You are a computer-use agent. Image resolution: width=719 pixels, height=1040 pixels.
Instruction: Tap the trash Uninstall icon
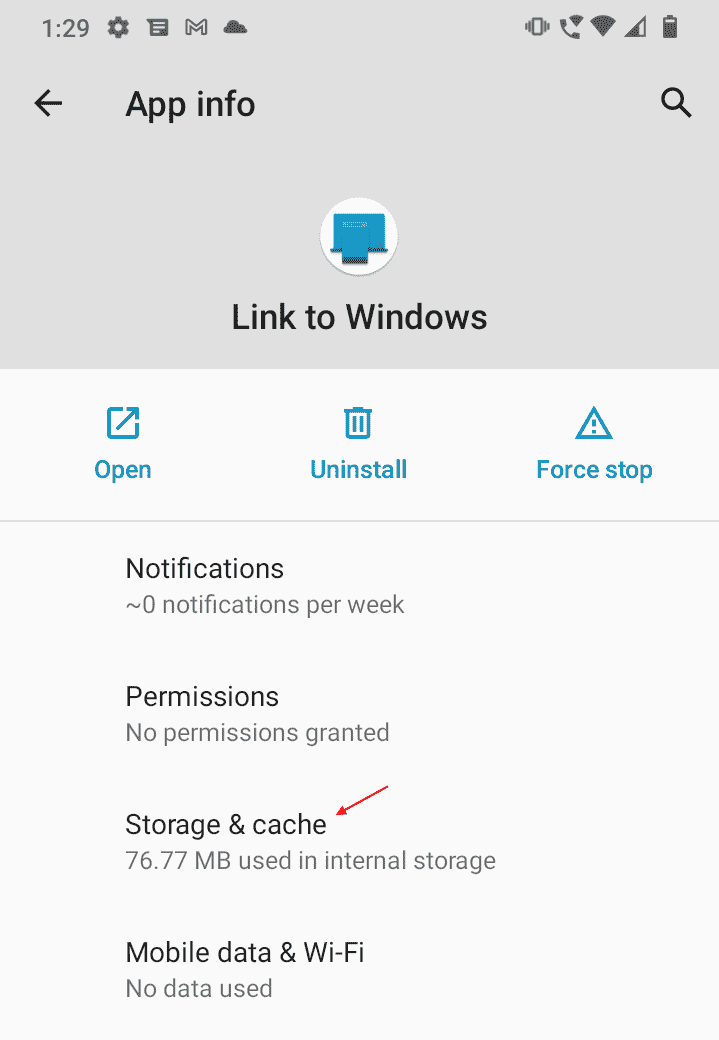pos(358,423)
